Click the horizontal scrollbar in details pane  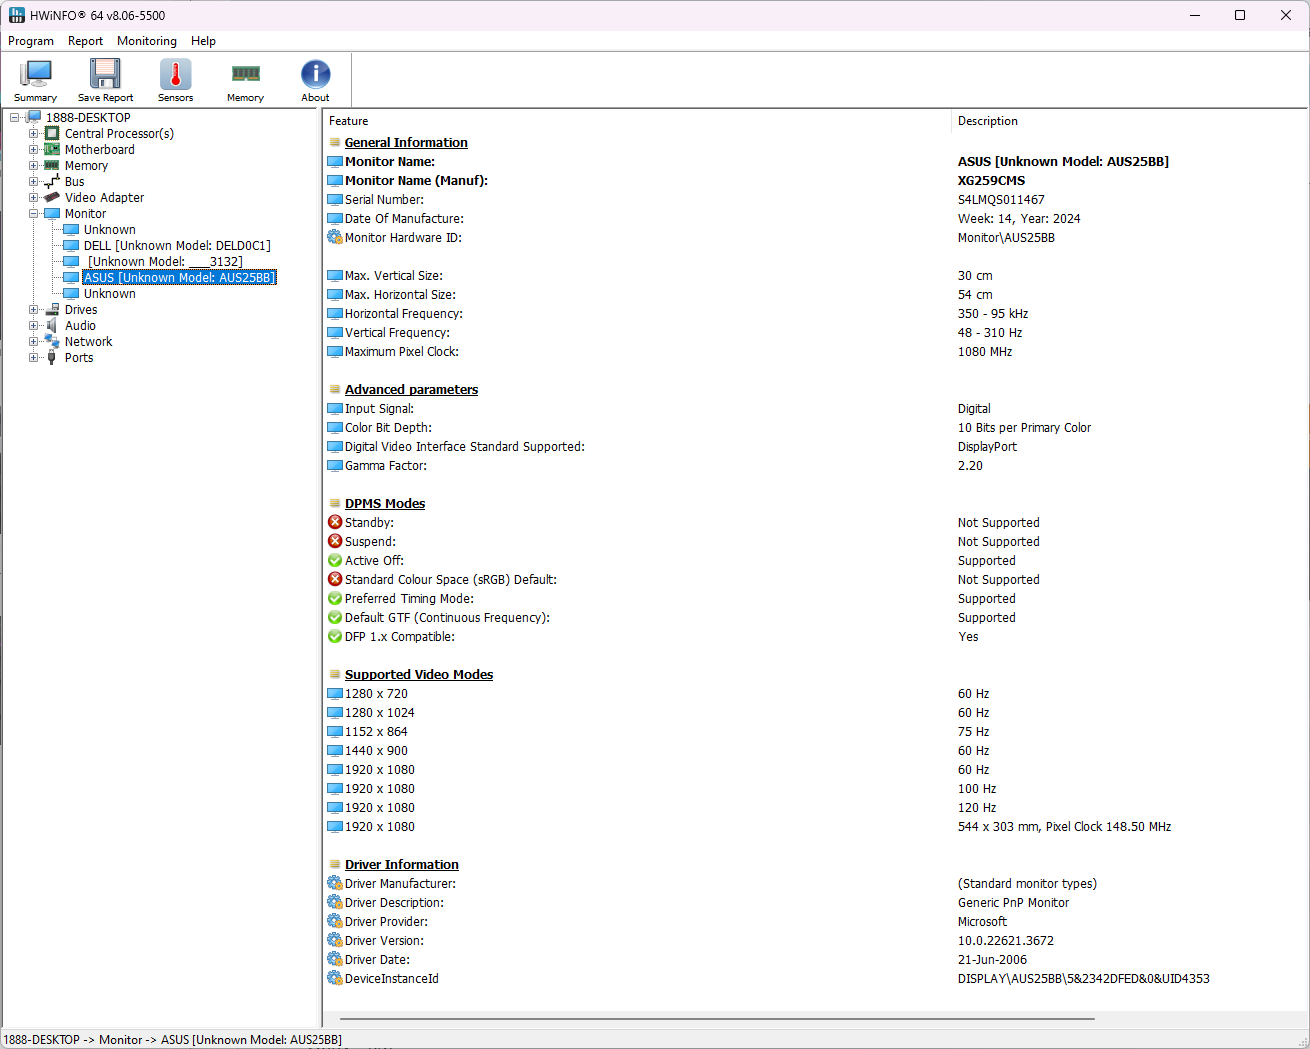tap(716, 1019)
